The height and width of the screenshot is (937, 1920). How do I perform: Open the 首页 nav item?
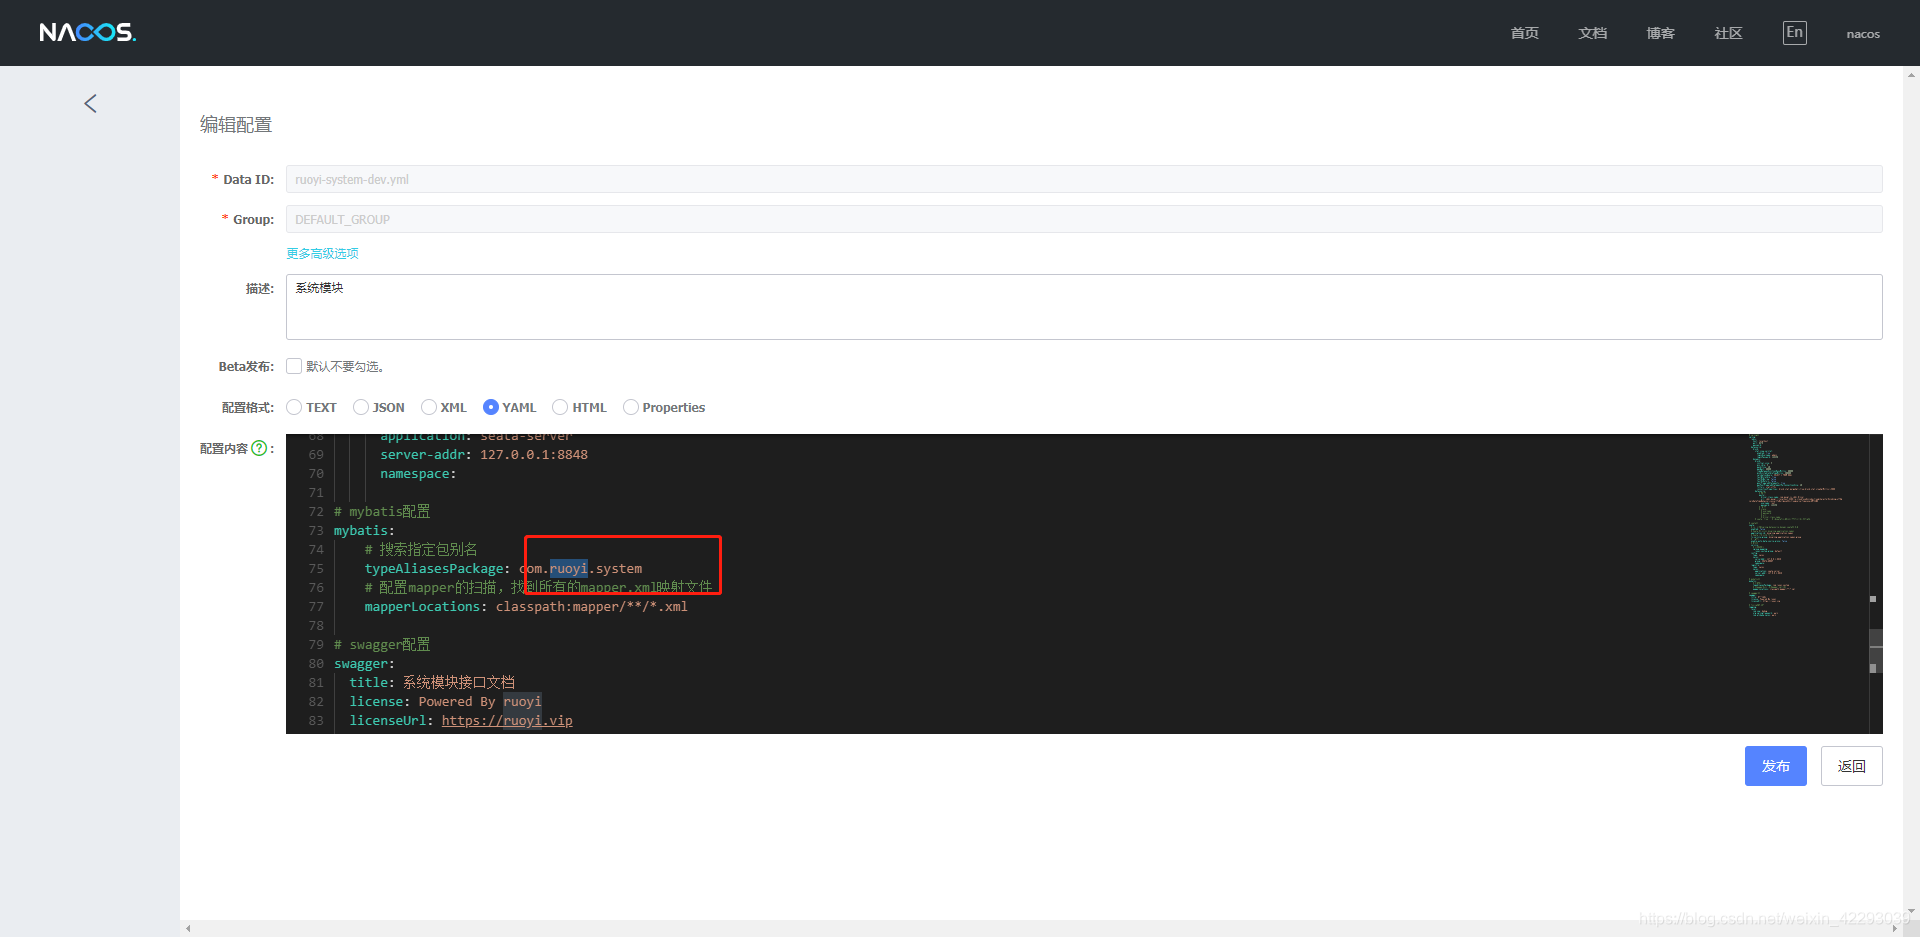click(1525, 34)
